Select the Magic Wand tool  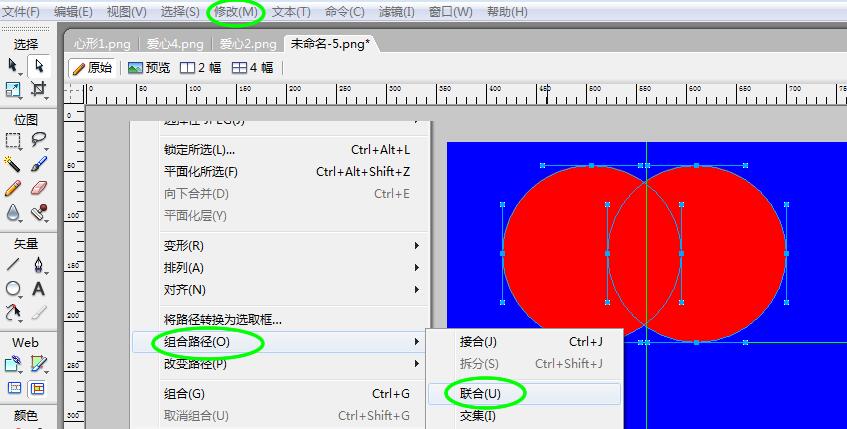click(x=14, y=163)
